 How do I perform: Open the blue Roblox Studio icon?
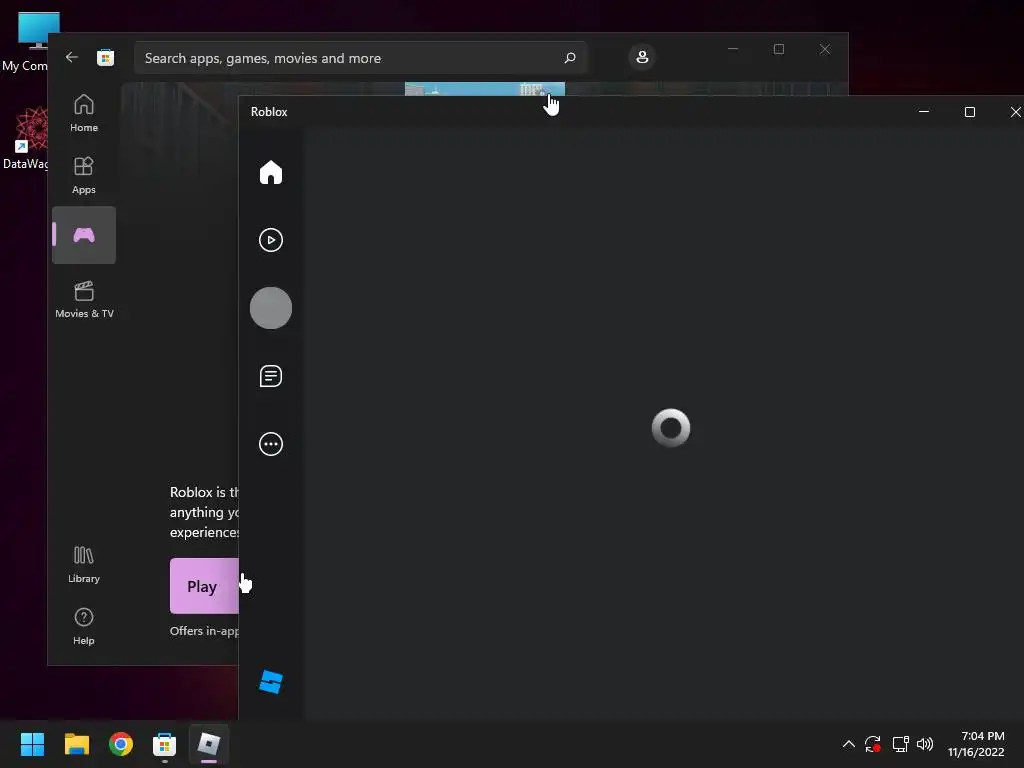click(x=270, y=682)
